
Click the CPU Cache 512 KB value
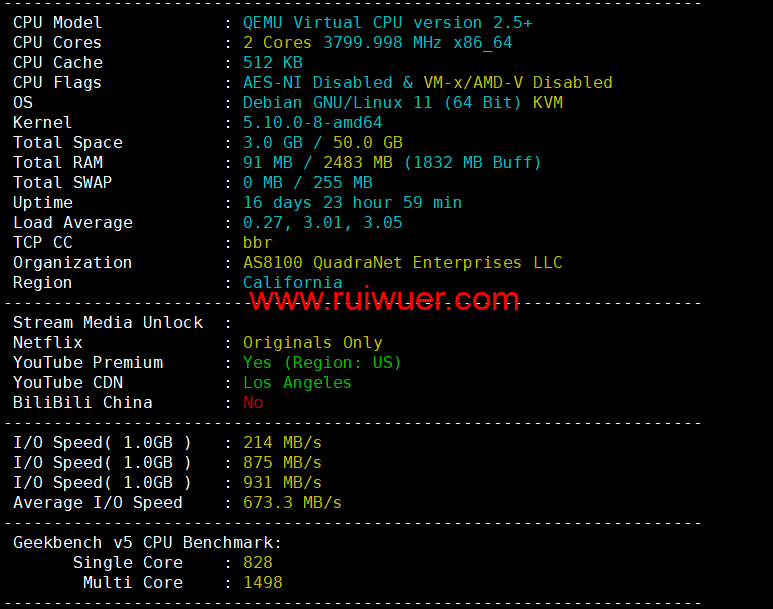point(273,63)
